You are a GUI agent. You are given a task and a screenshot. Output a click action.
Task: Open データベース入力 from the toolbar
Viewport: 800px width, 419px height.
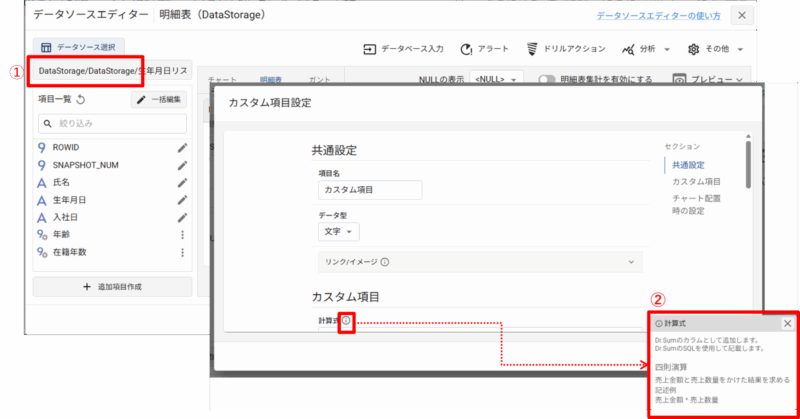(403, 48)
